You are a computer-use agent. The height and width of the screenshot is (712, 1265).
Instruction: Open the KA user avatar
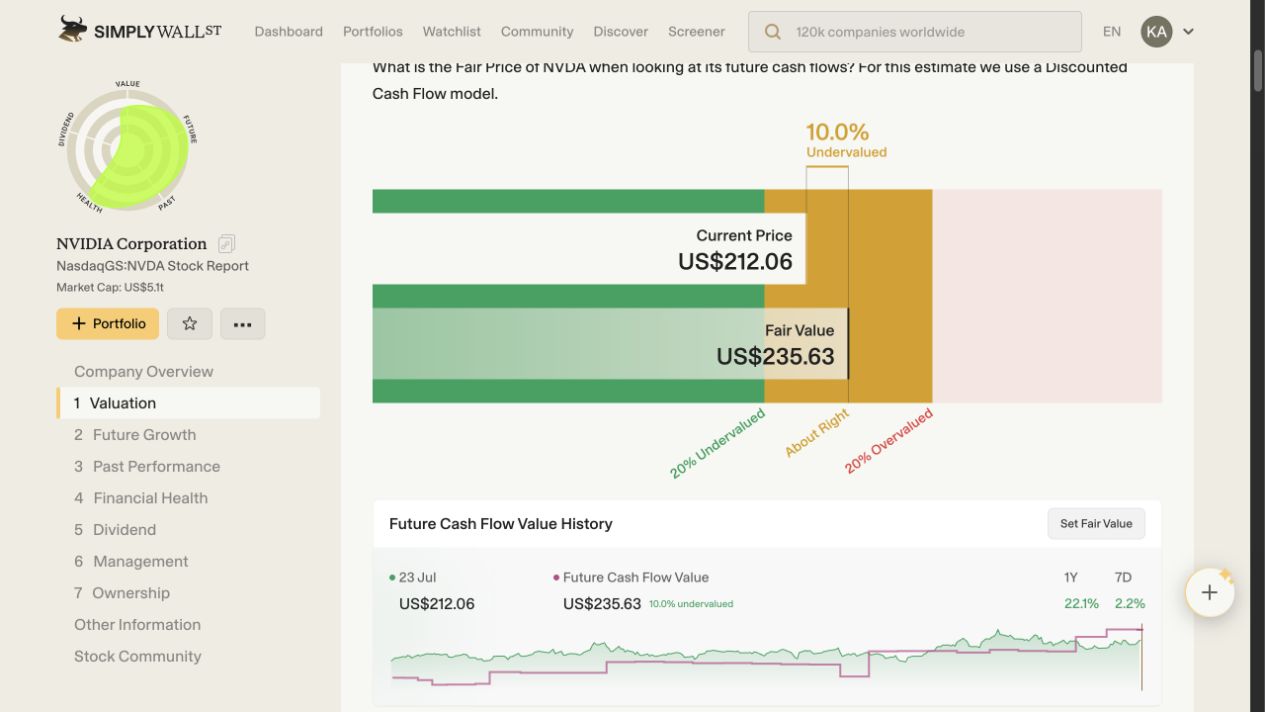[1156, 32]
